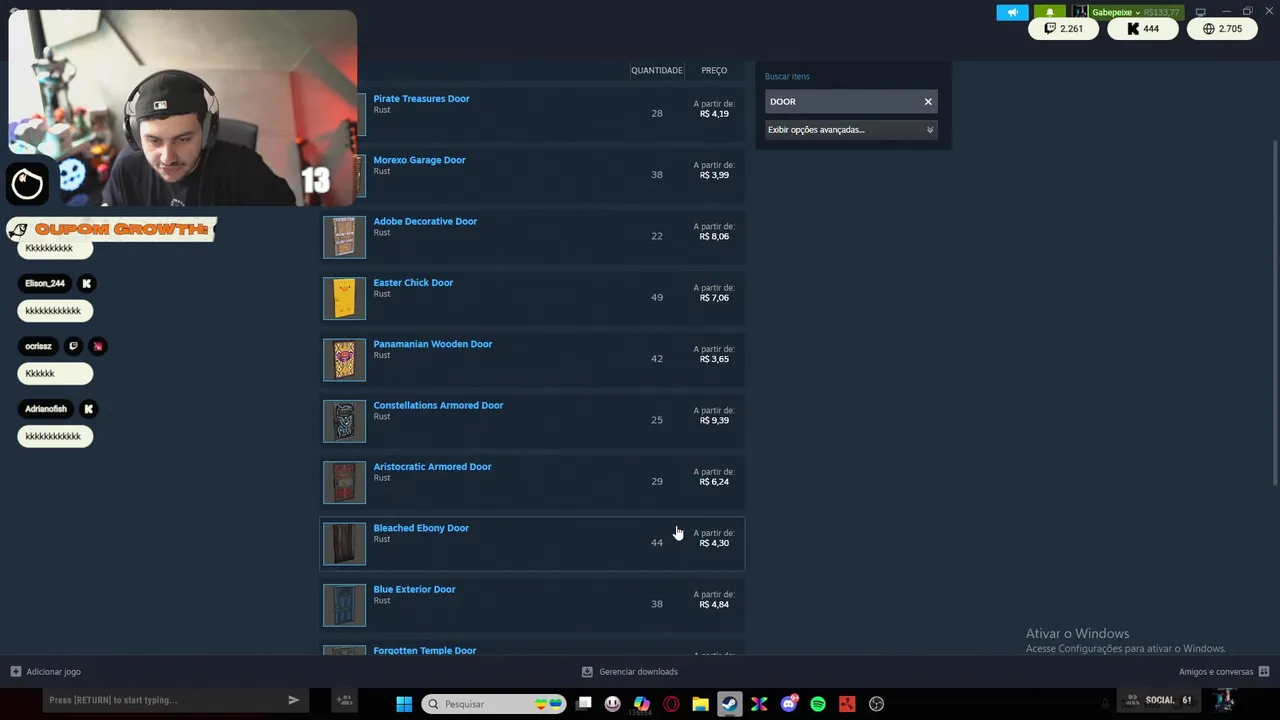
Task: Click the Panamanian Wooden Door thumbnail
Action: click(x=344, y=360)
